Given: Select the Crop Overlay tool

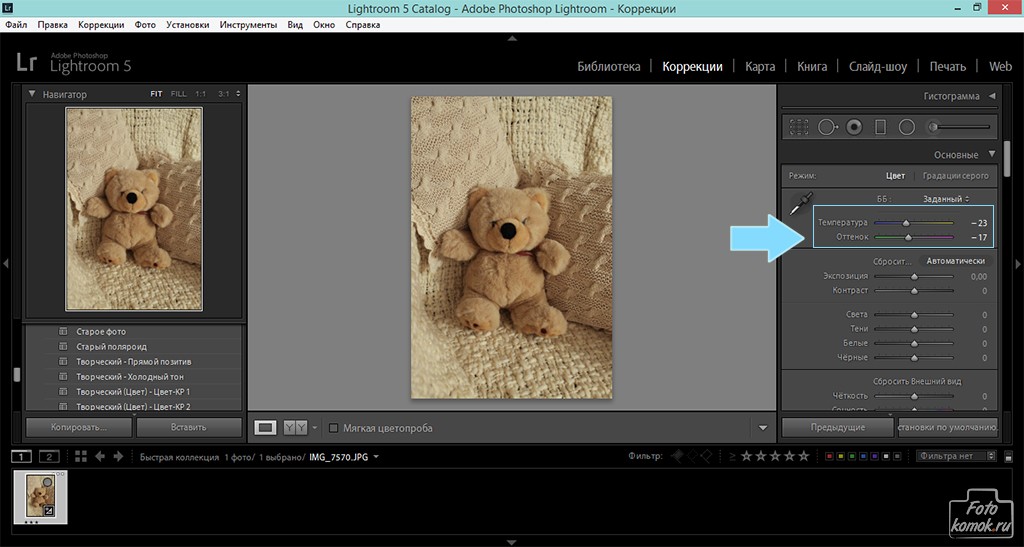Looking at the screenshot, I should pos(798,127).
